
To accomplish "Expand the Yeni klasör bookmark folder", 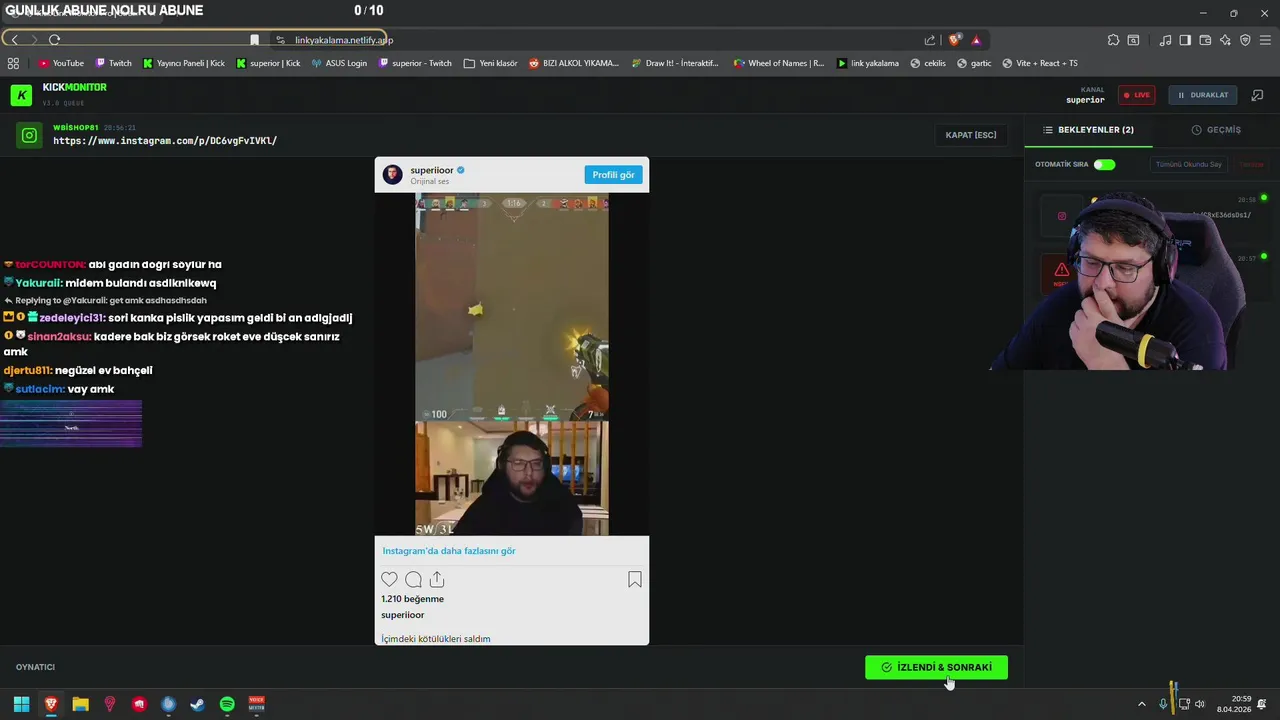I will point(490,63).
